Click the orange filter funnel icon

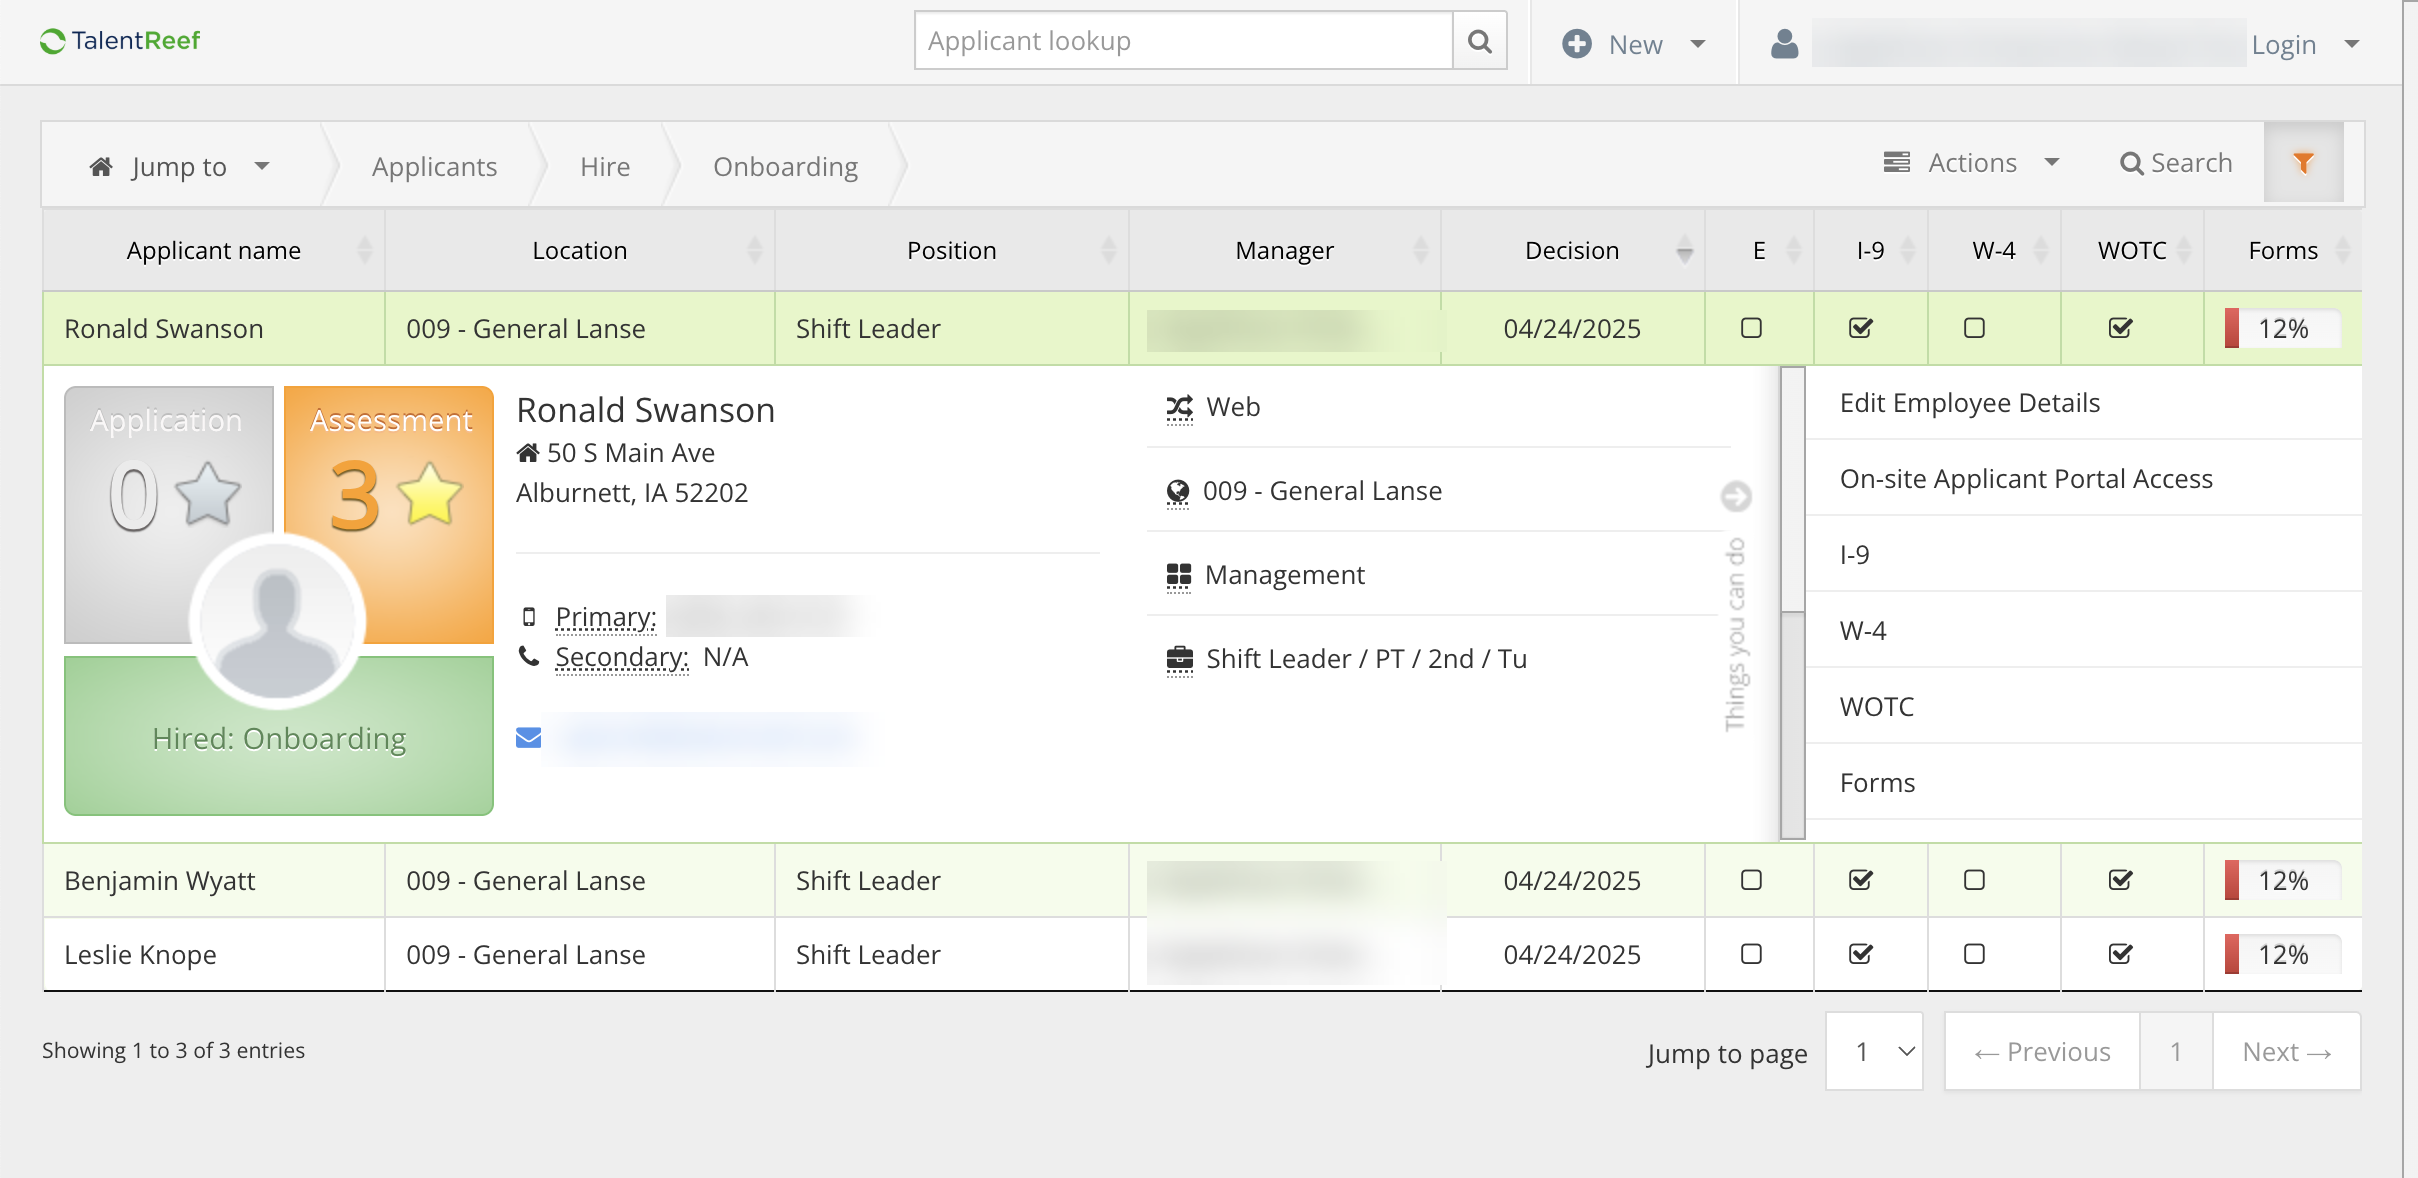click(x=2303, y=163)
